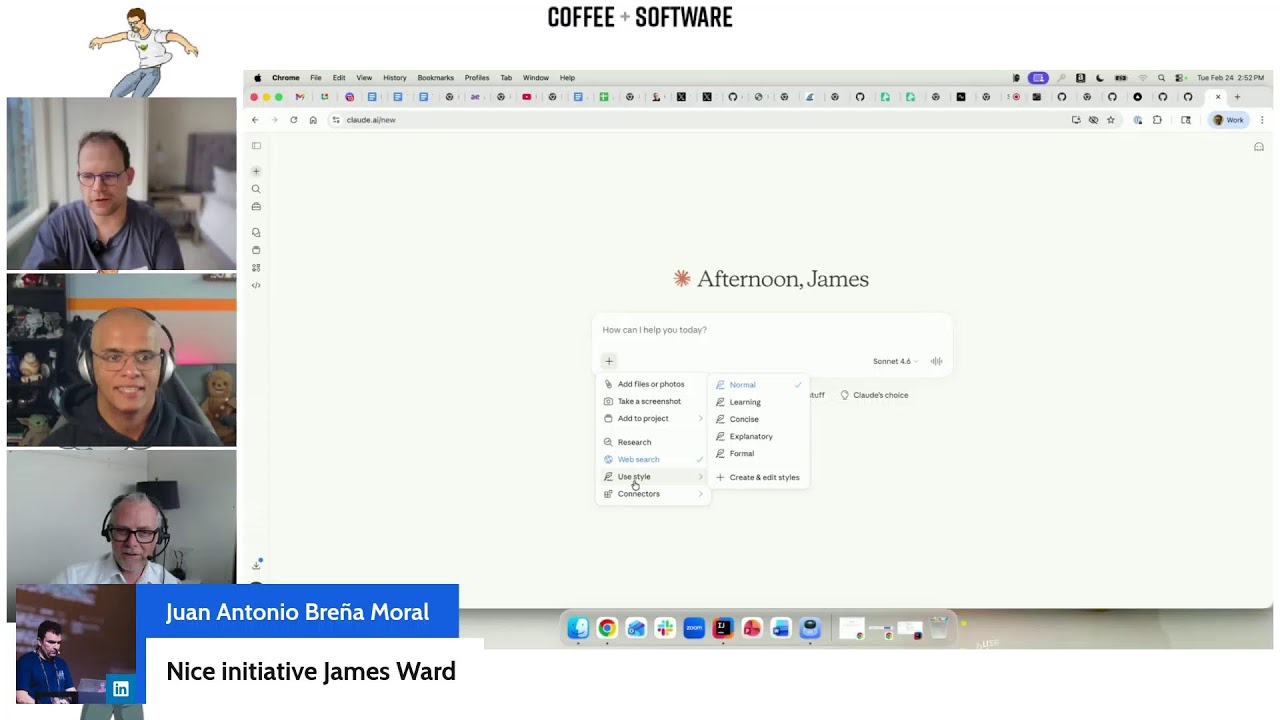Open the Chrome home page button
Screen dimensions: 1280x720
[313, 120]
